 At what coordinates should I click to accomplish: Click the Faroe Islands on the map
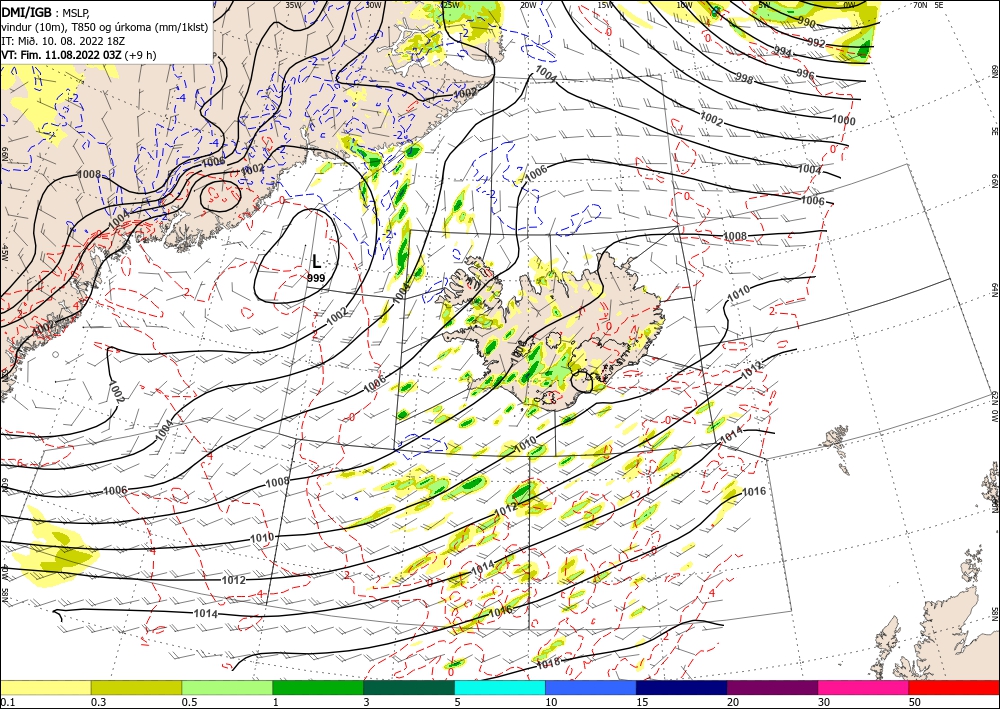coord(839,446)
